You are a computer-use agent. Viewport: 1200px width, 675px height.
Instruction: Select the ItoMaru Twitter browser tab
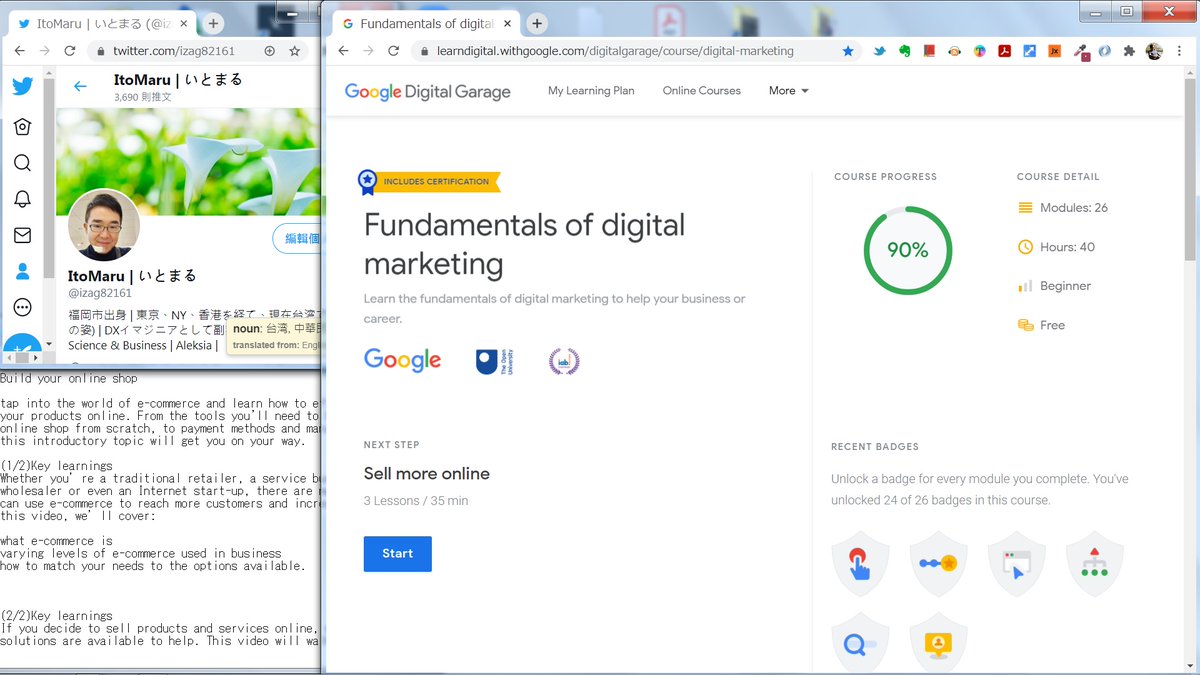[x=103, y=23]
